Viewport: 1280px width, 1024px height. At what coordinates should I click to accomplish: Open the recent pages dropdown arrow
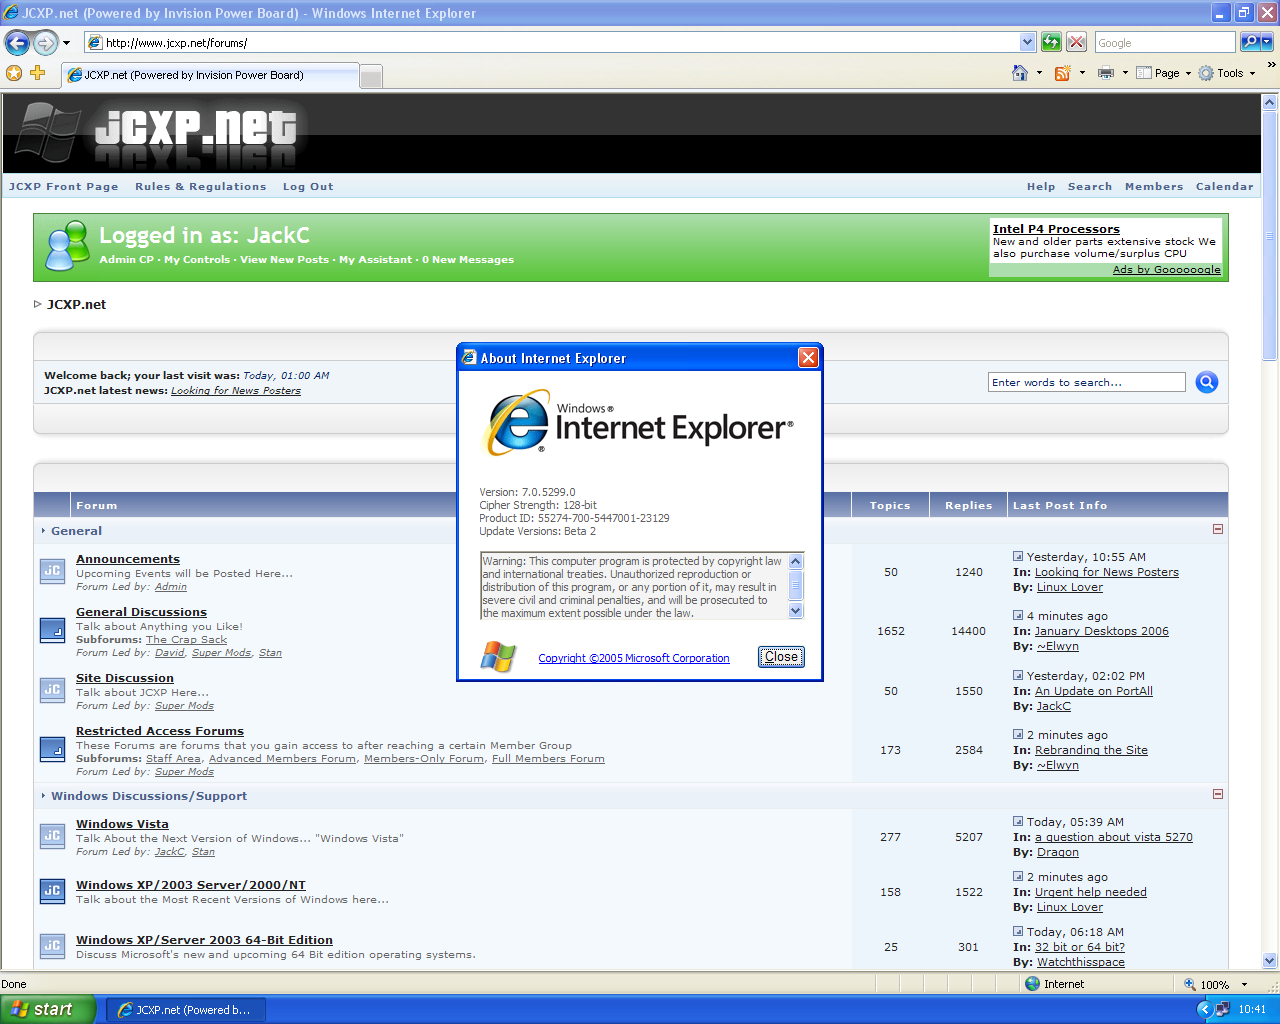tap(67, 43)
